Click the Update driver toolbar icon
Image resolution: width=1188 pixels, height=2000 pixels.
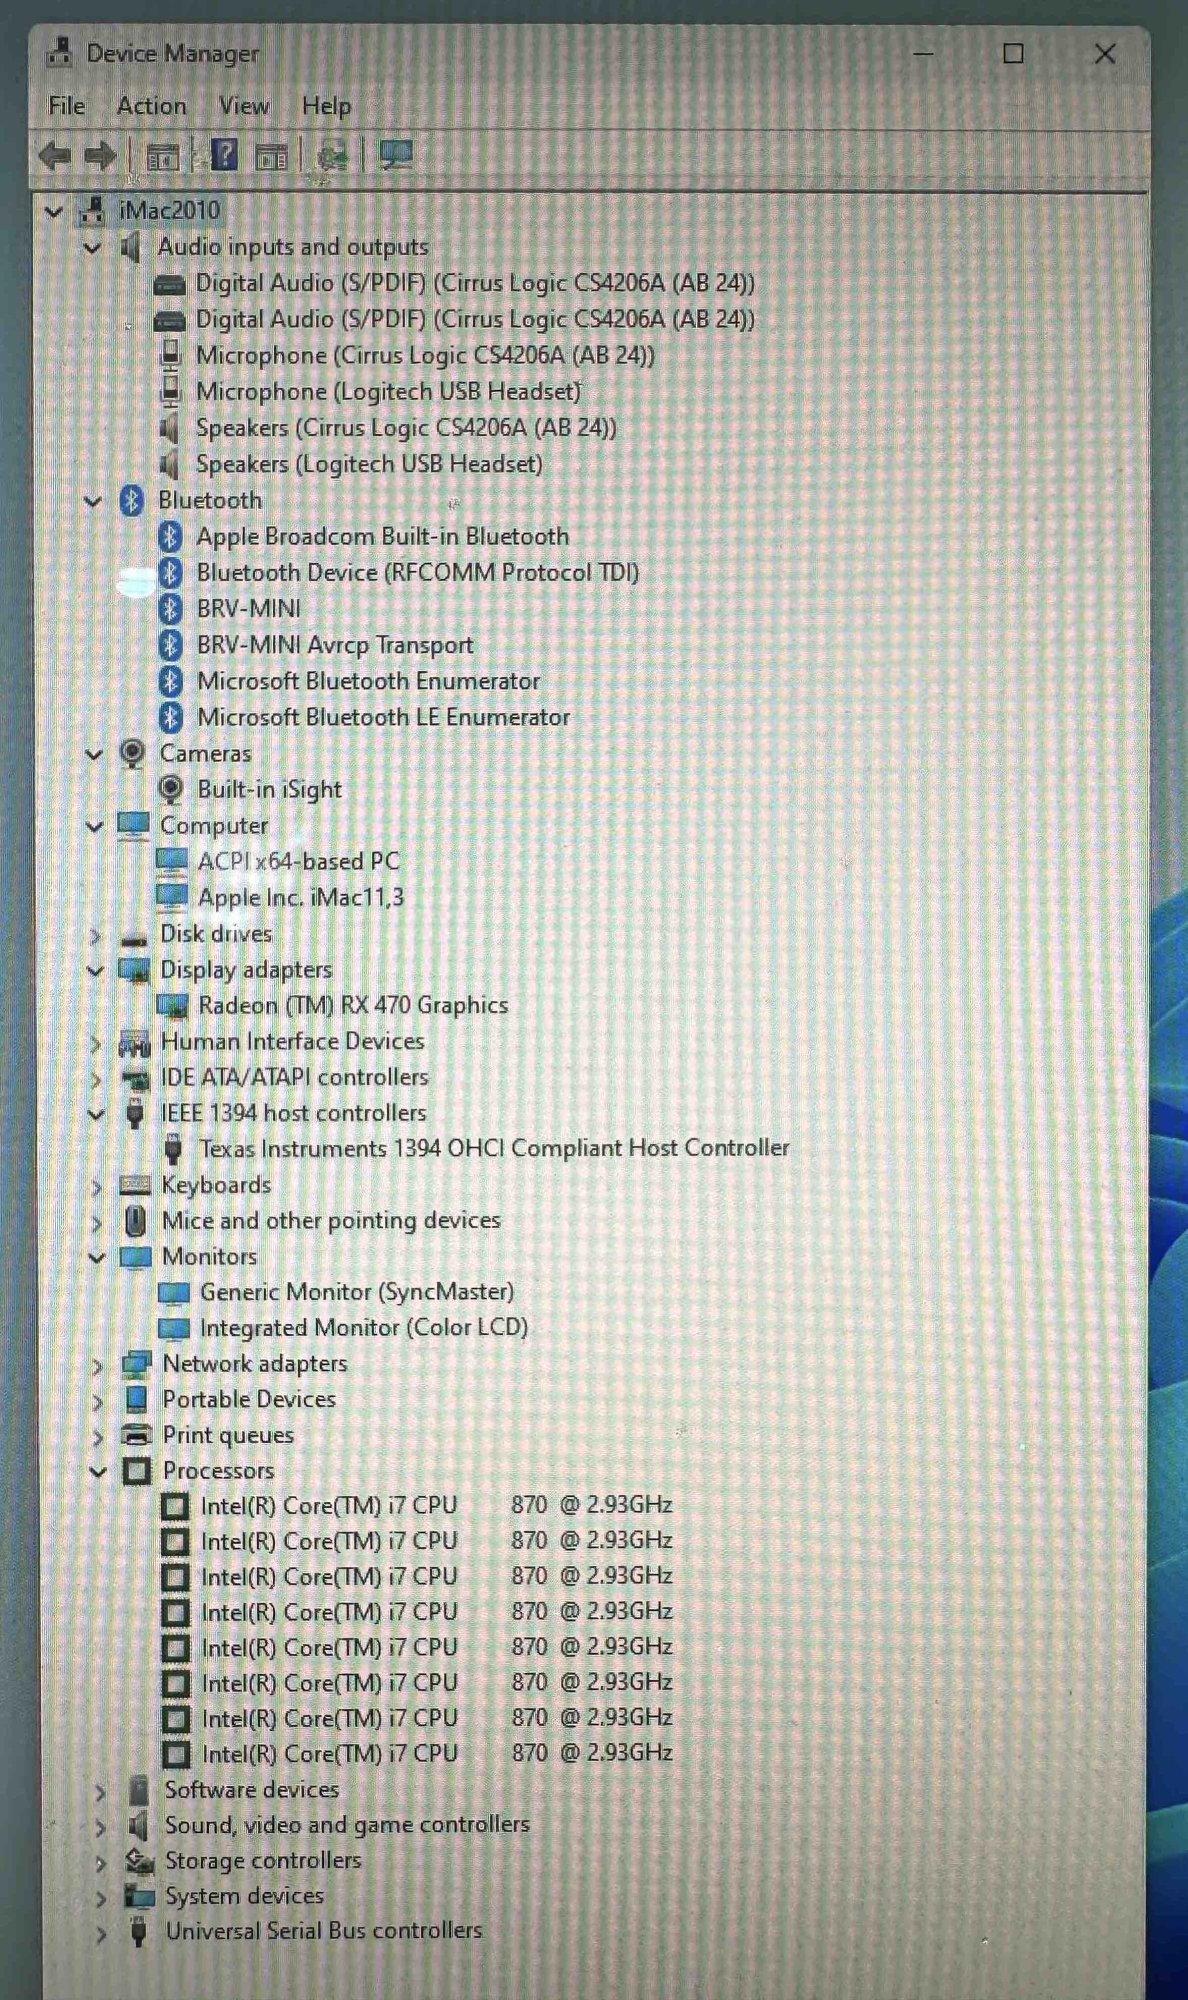click(331, 156)
